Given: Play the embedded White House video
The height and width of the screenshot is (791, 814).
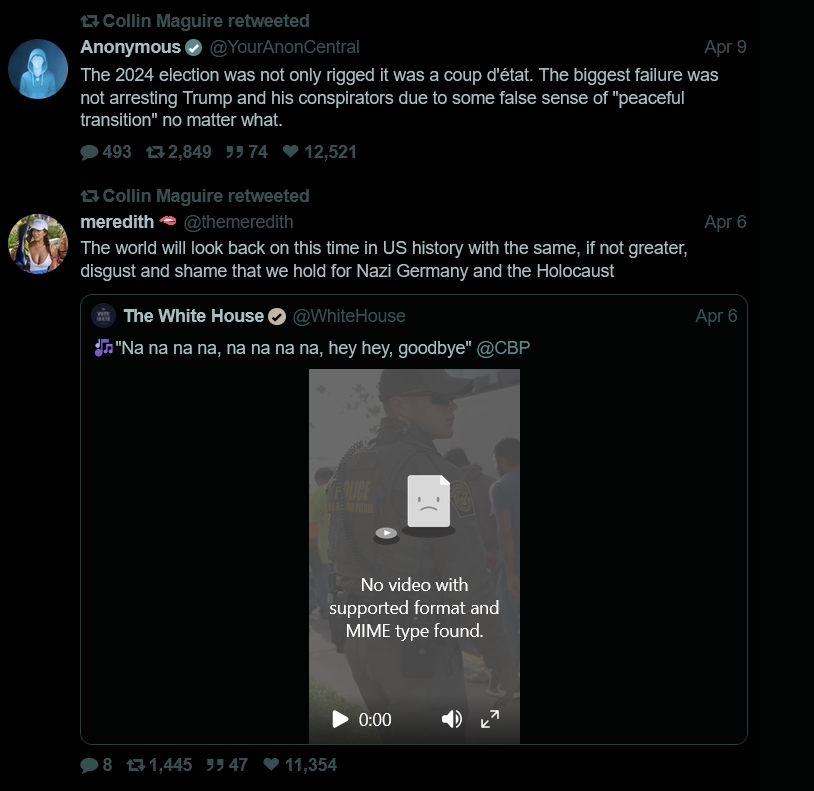Looking at the screenshot, I should (x=340, y=719).
